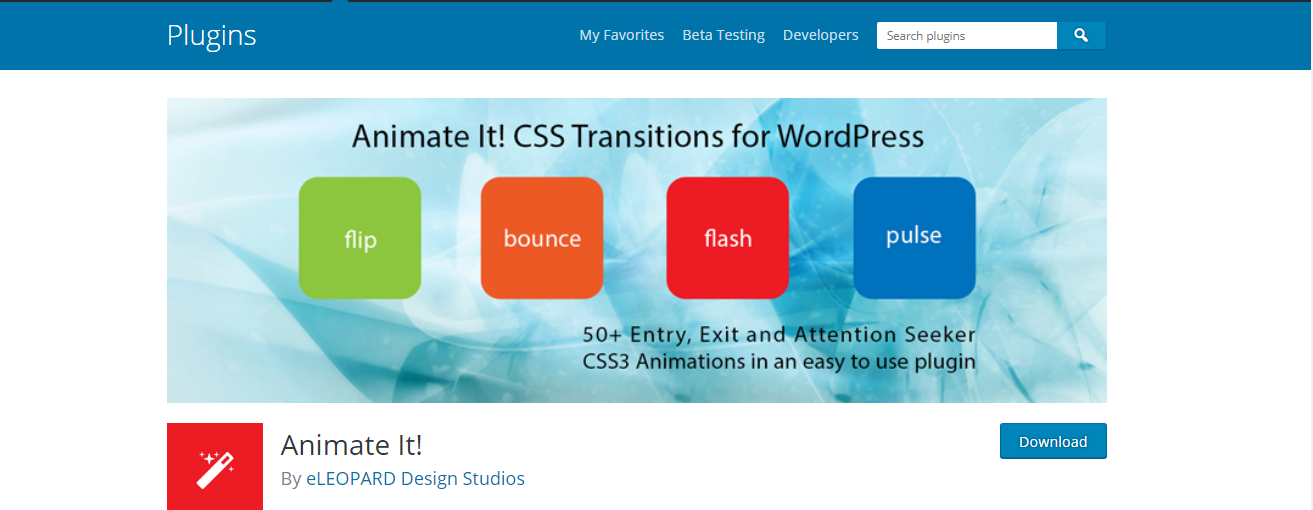The image size is (1313, 510).
Task: Click the Animate It! plugin title
Action: (352, 445)
